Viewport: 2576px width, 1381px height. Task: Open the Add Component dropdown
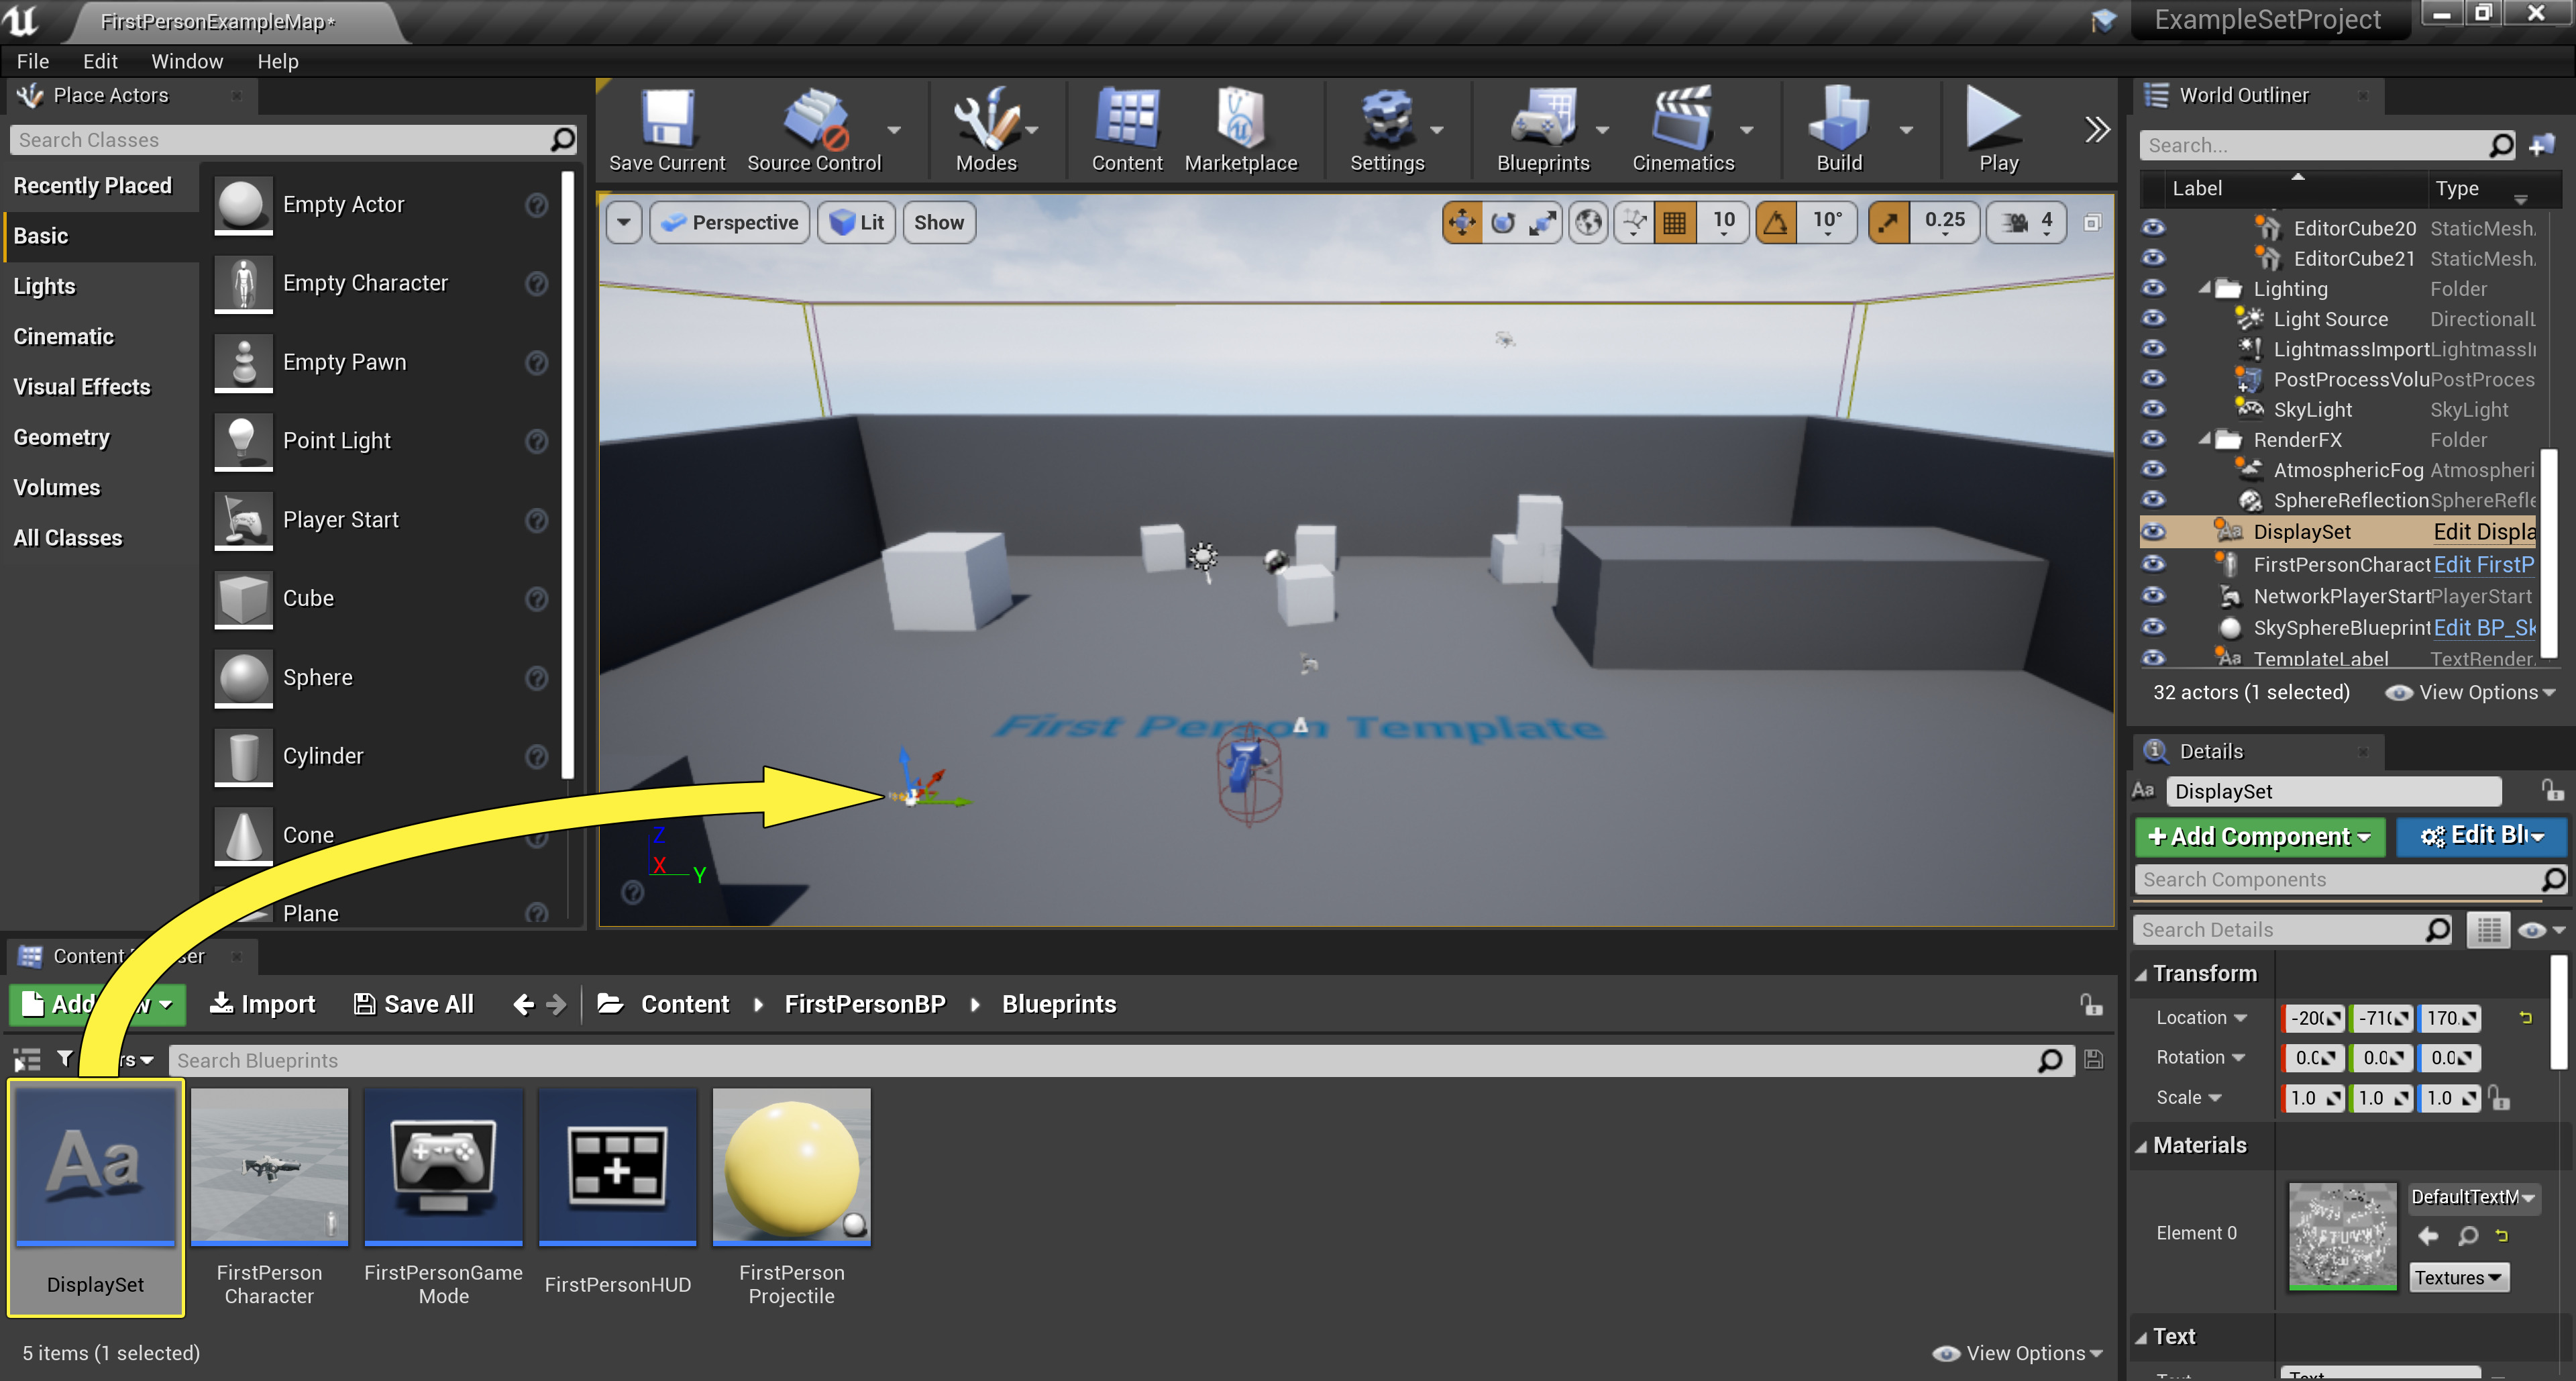(x=2259, y=836)
